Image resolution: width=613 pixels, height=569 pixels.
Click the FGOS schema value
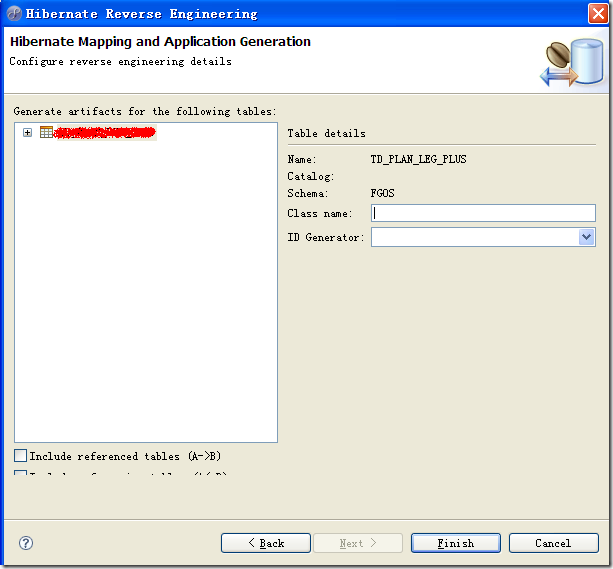pyautogui.click(x=383, y=194)
